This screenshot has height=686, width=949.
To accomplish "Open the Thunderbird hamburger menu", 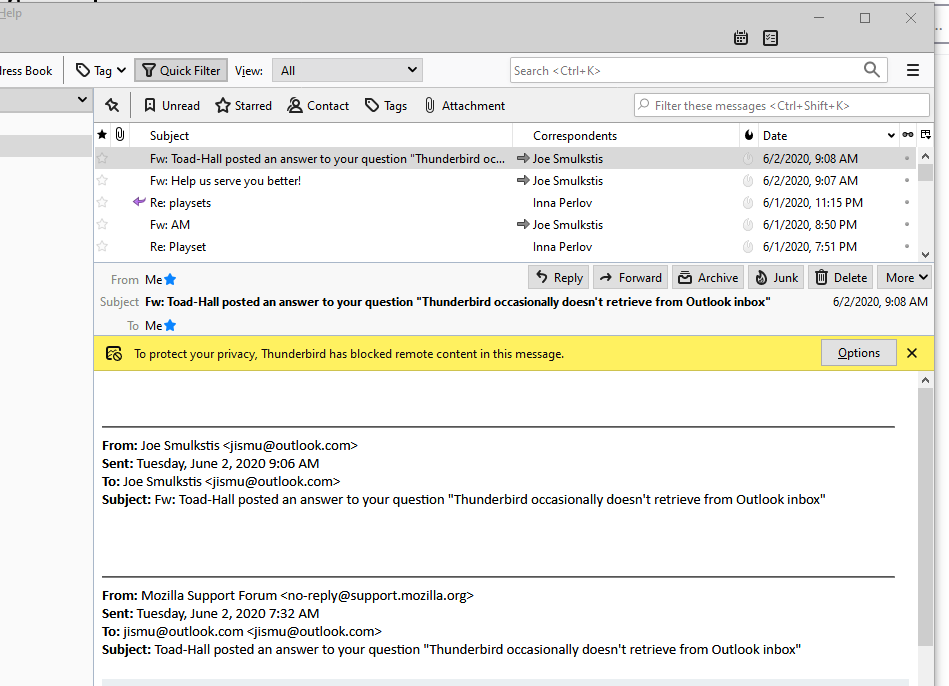I will tap(913, 70).
